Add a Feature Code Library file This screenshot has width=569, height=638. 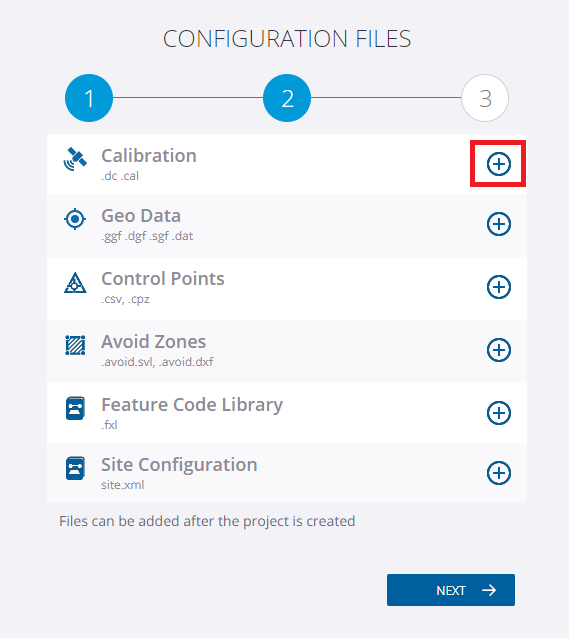499,413
